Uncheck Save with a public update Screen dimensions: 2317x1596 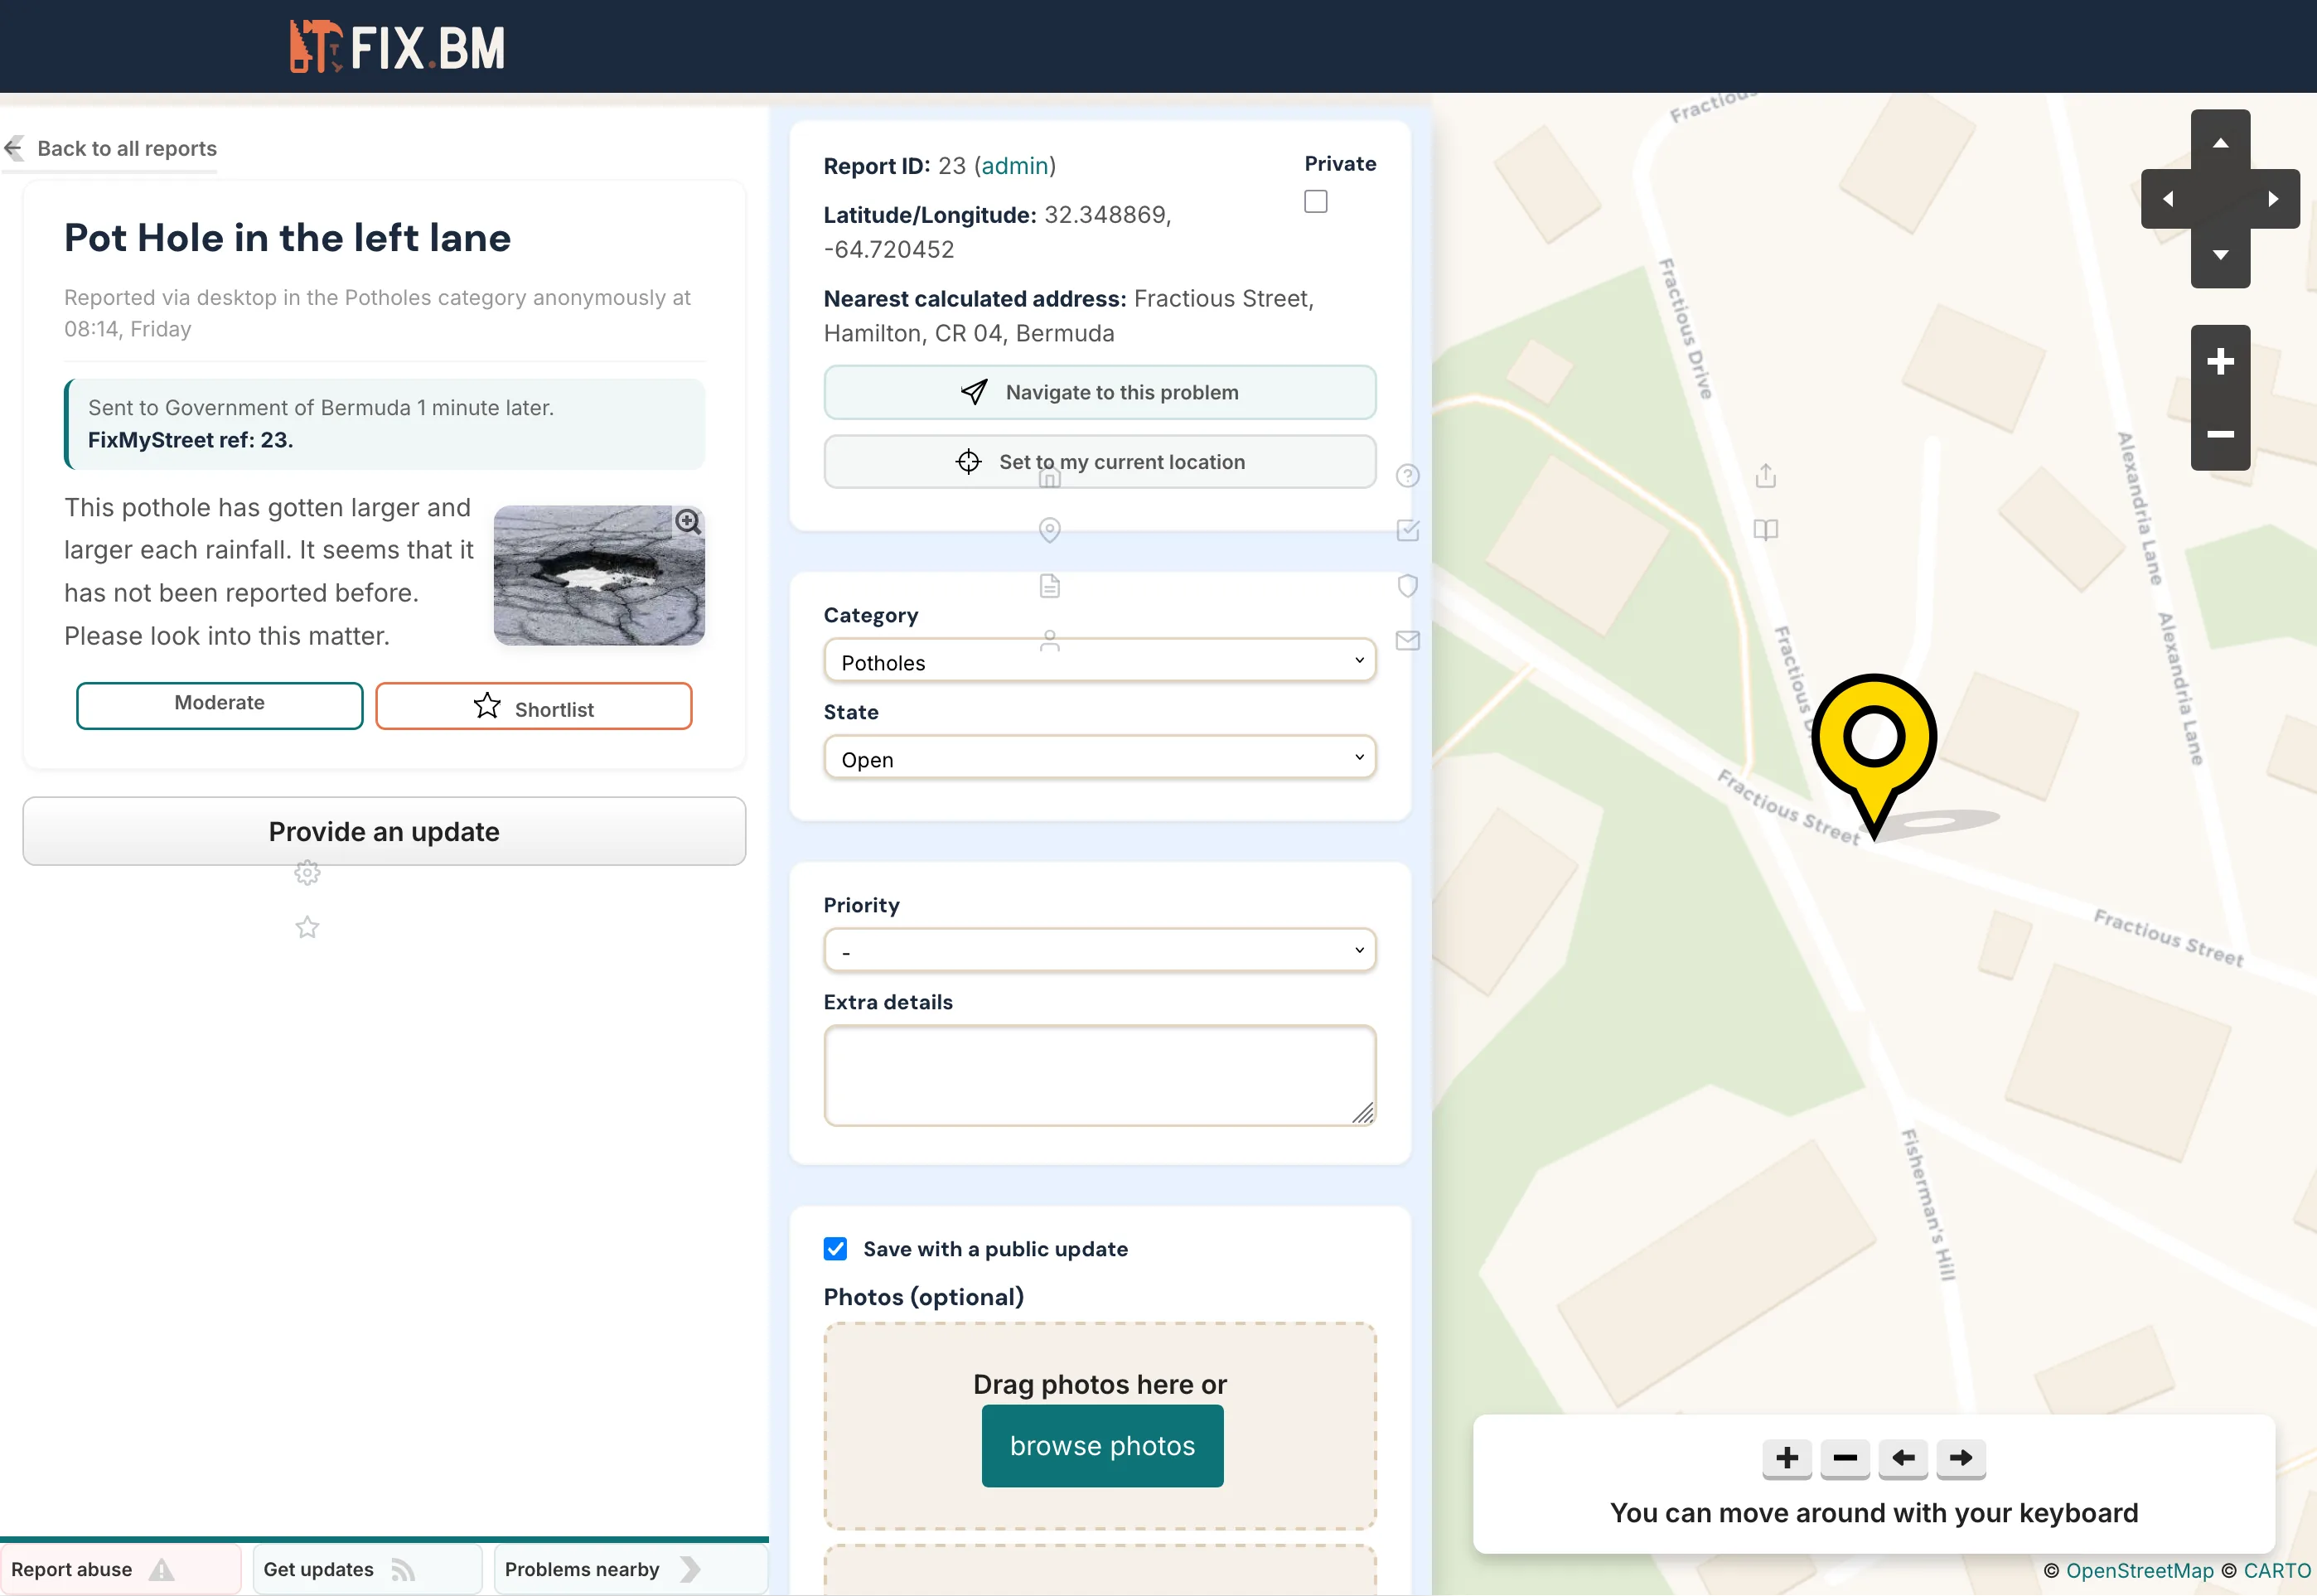pyautogui.click(x=835, y=1248)
